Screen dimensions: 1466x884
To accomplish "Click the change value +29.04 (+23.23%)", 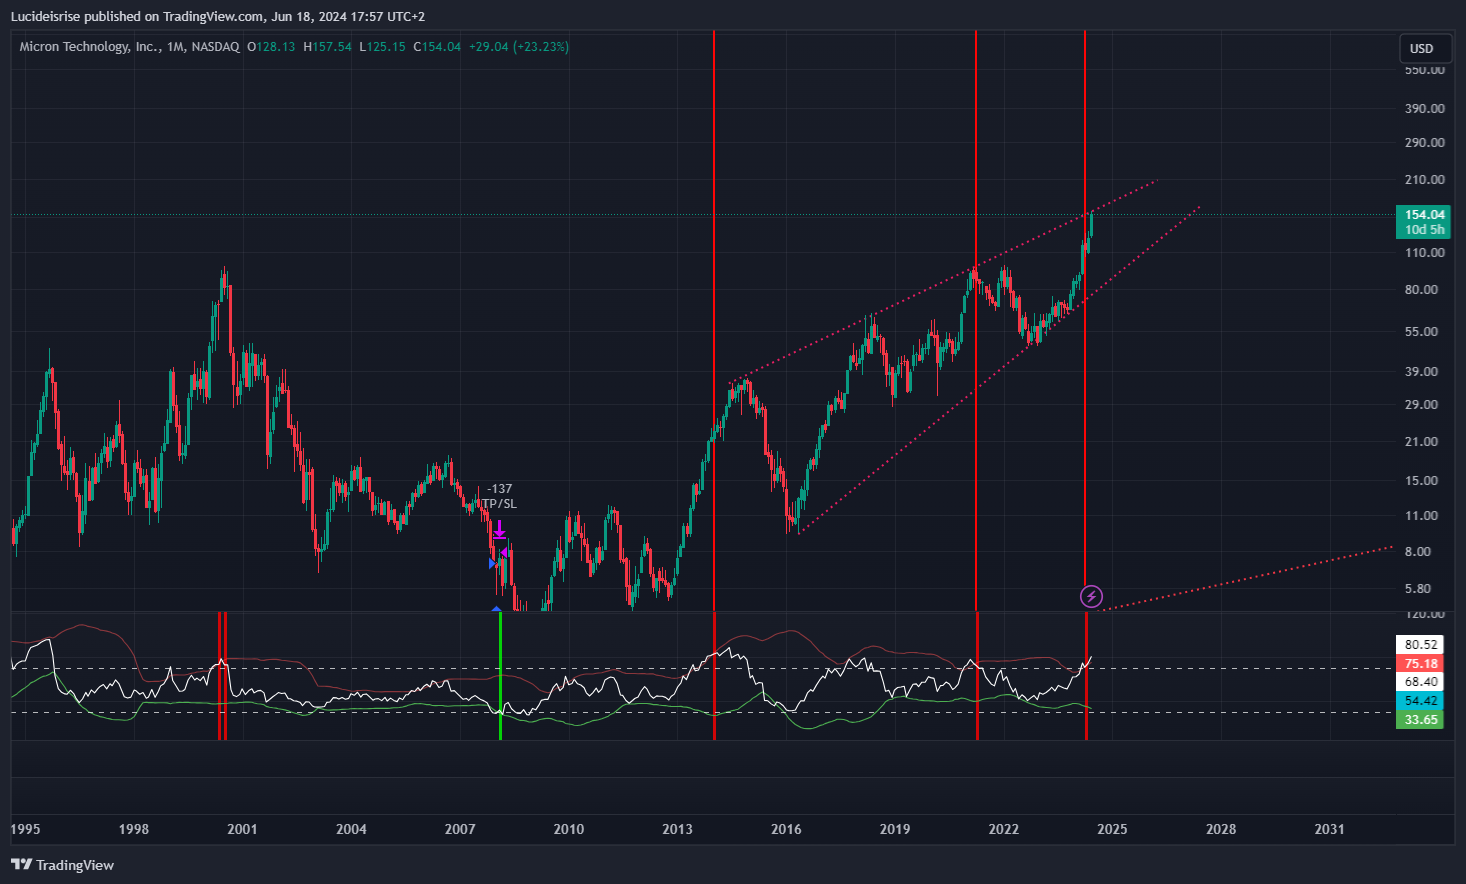I will (x=518, y=46).
